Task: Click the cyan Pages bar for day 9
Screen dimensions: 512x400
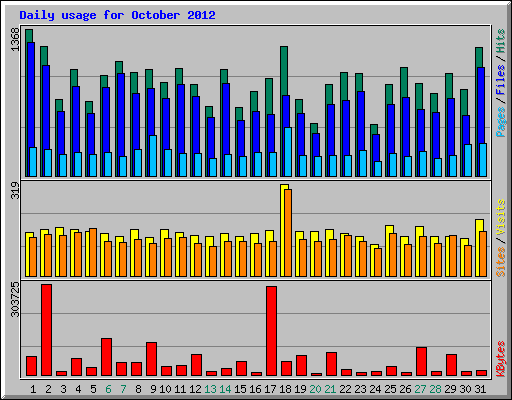Action: (x=153, y=156)
